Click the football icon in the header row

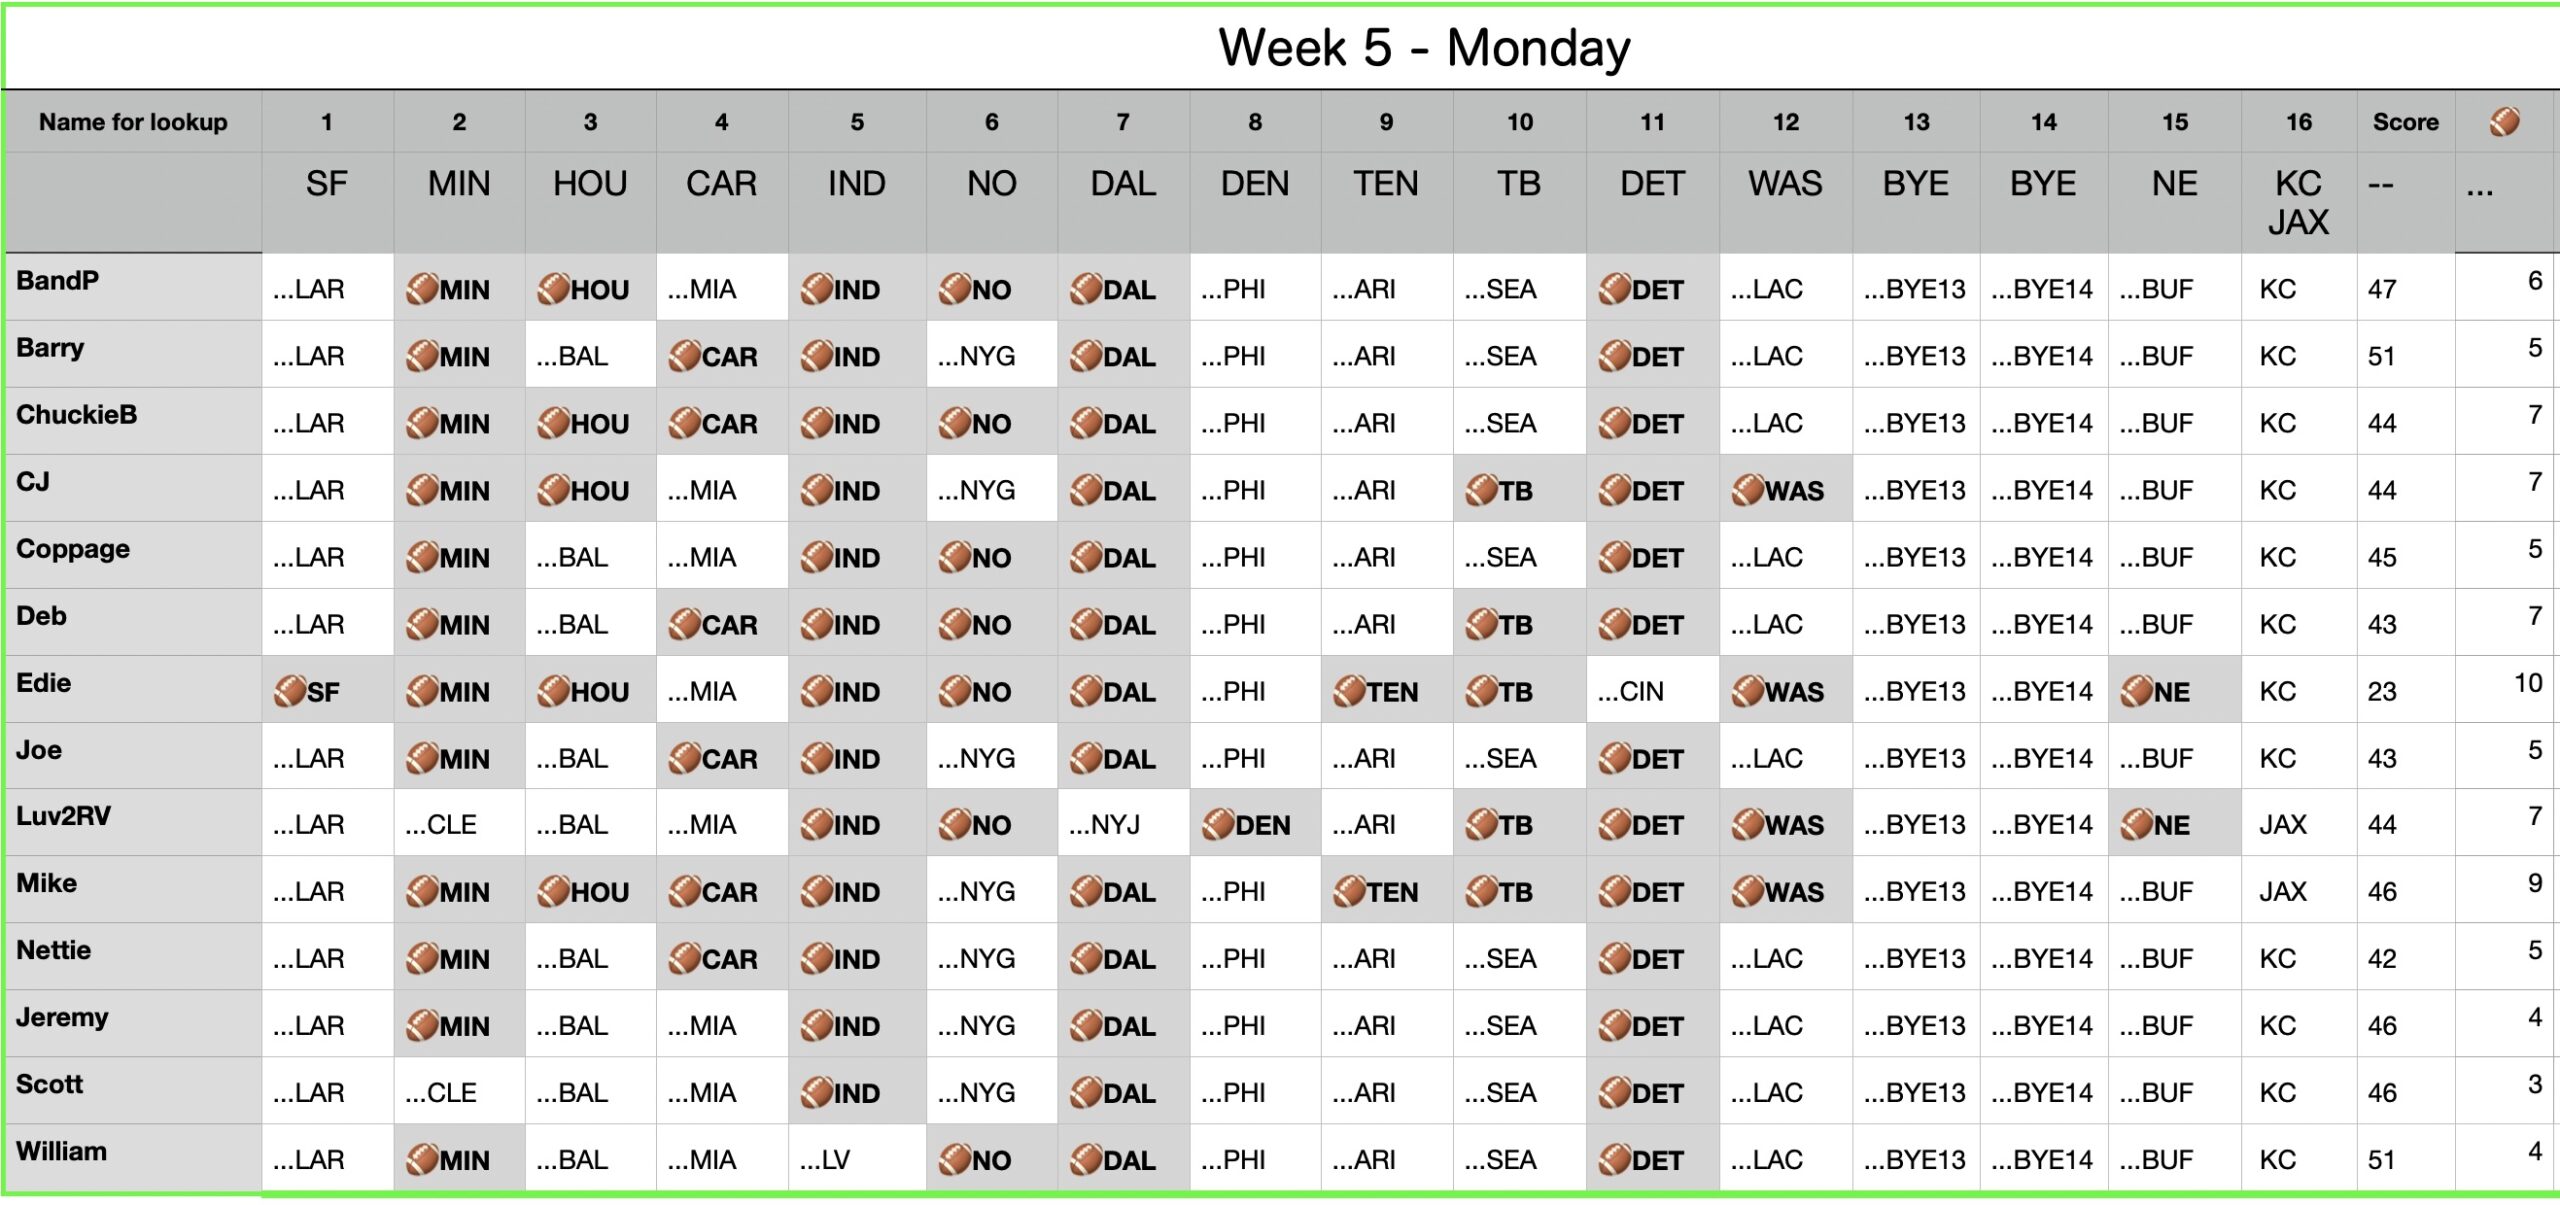2505,122
